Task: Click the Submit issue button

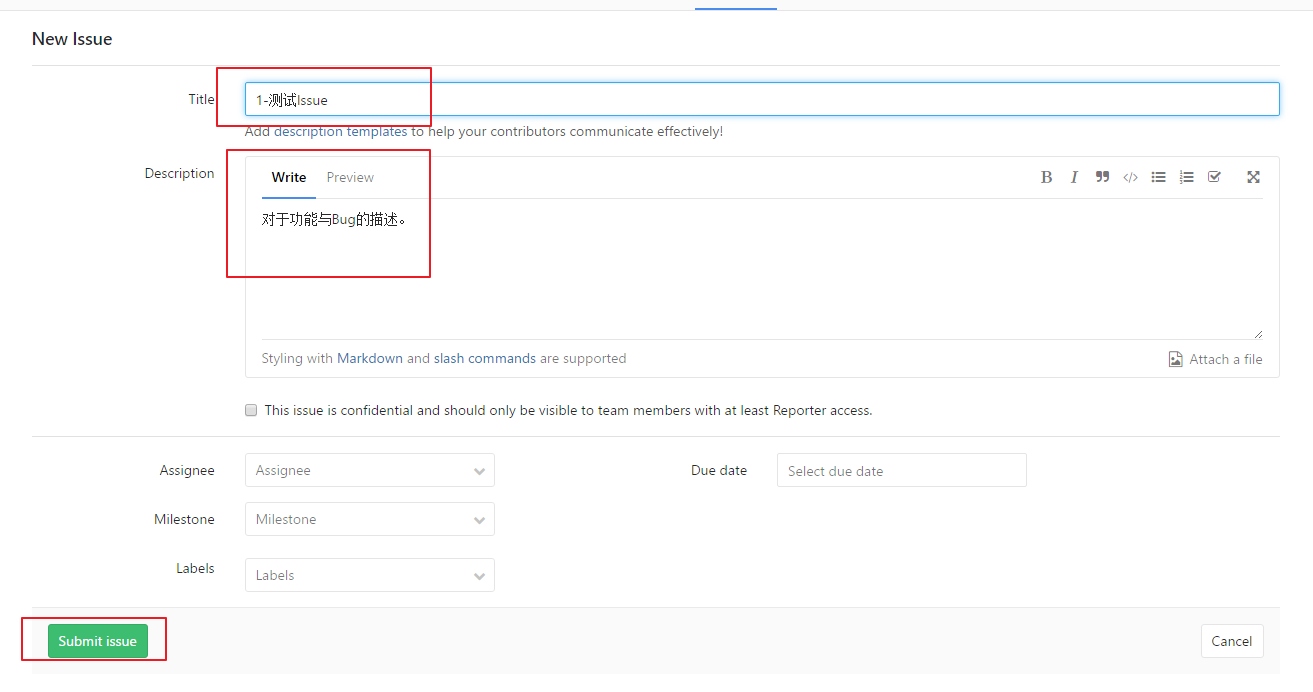Action: (96, 641)
